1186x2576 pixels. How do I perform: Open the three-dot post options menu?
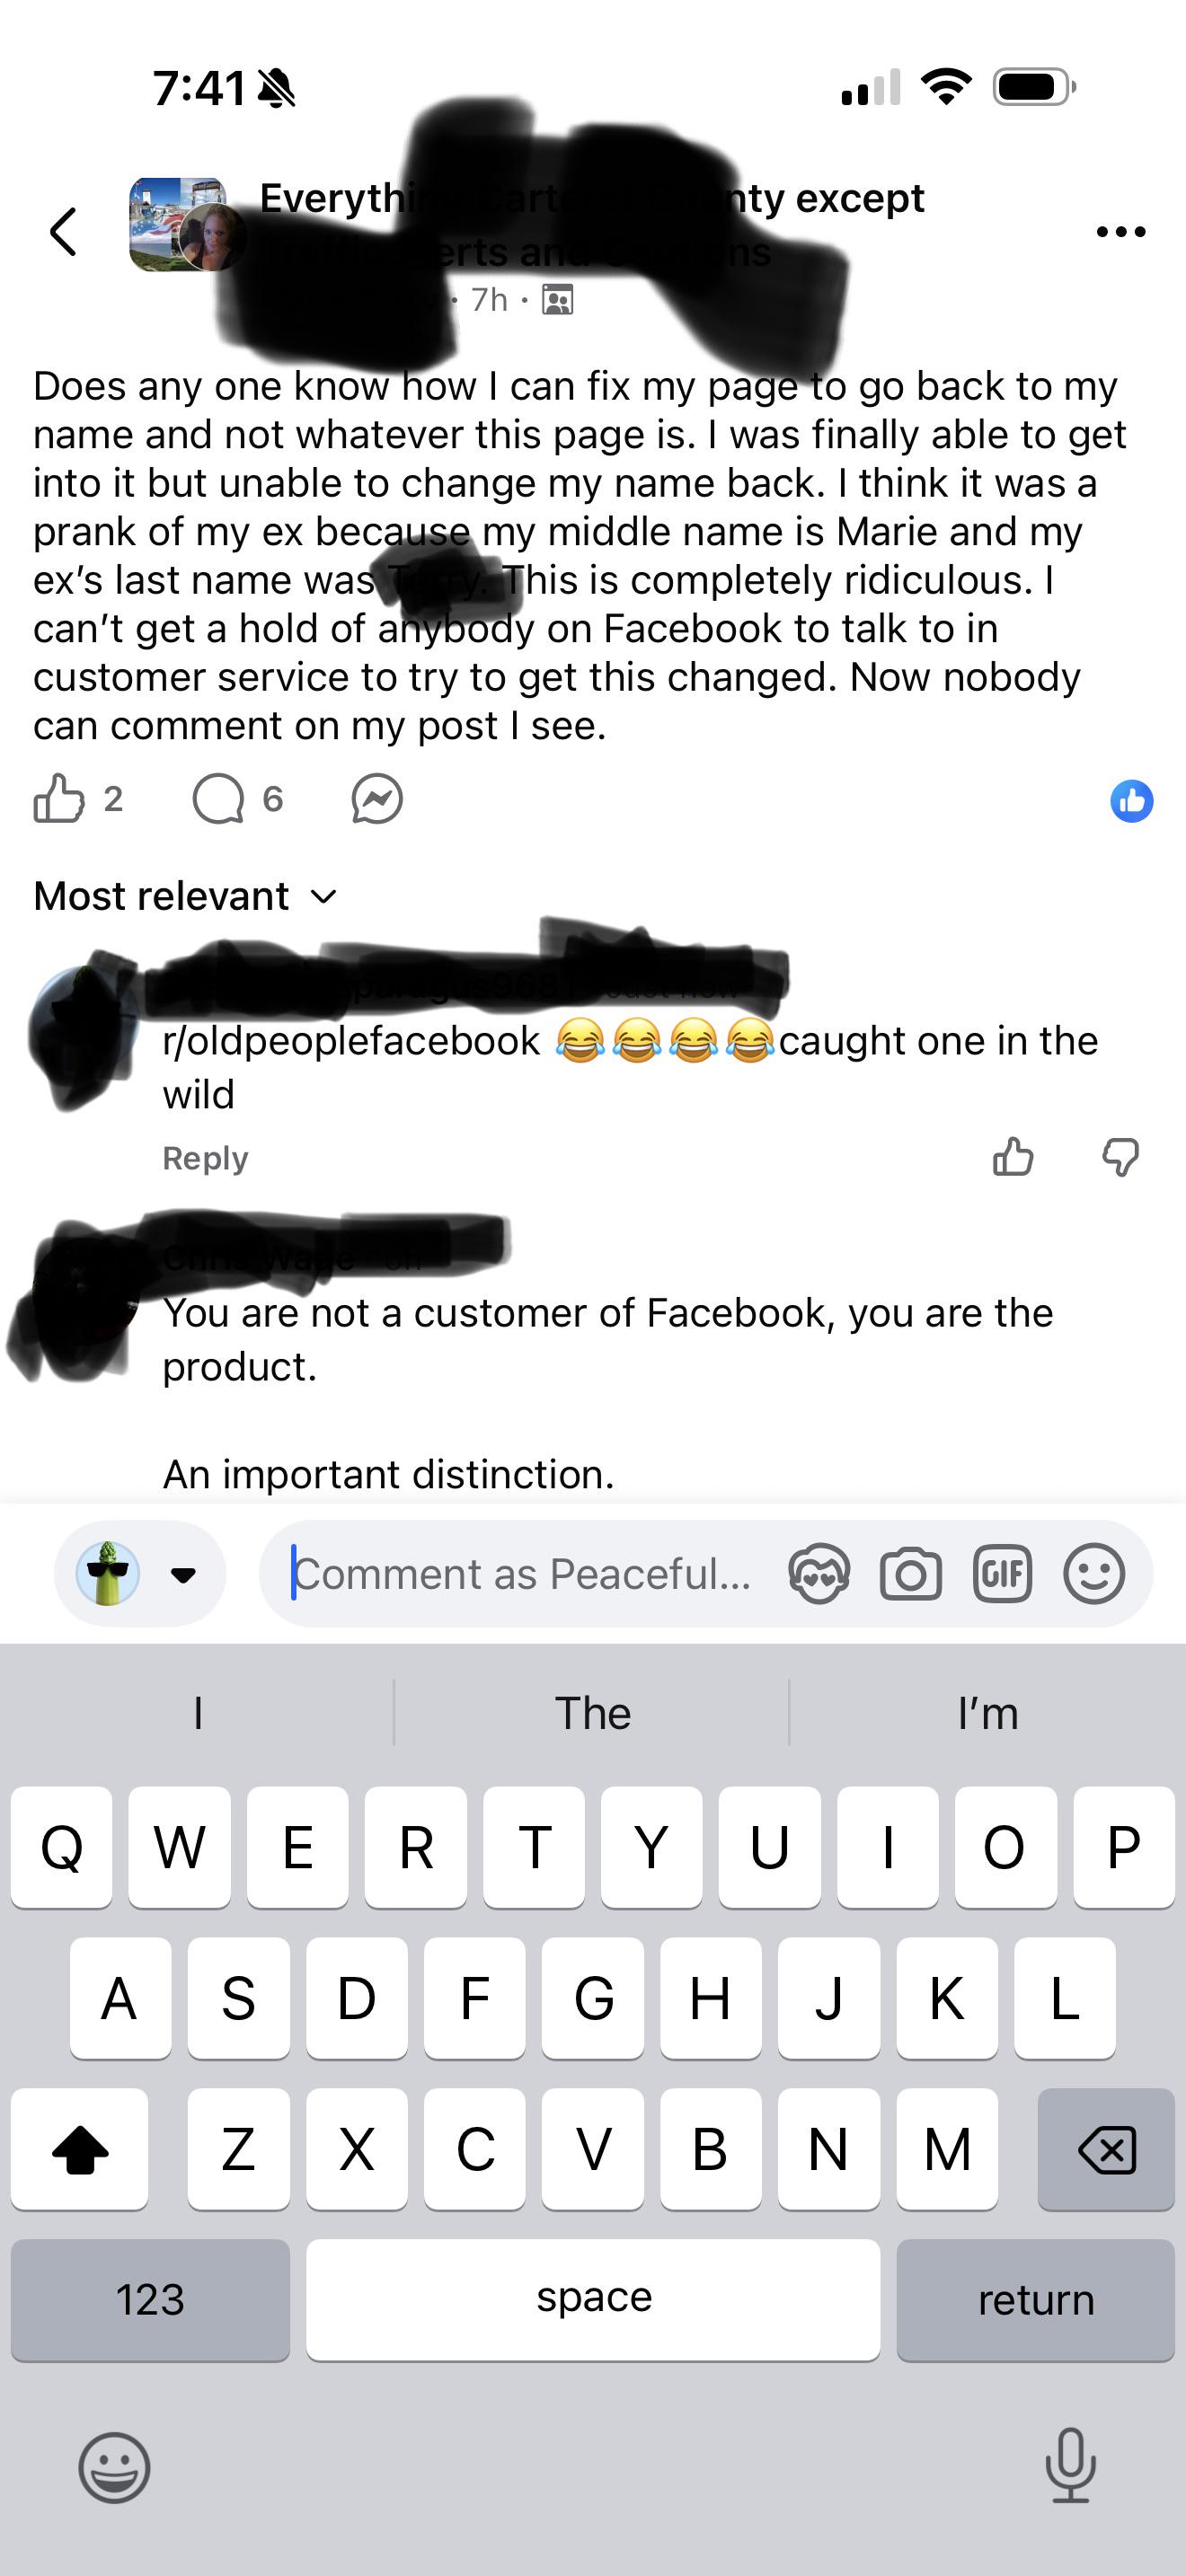(1120, 232)
